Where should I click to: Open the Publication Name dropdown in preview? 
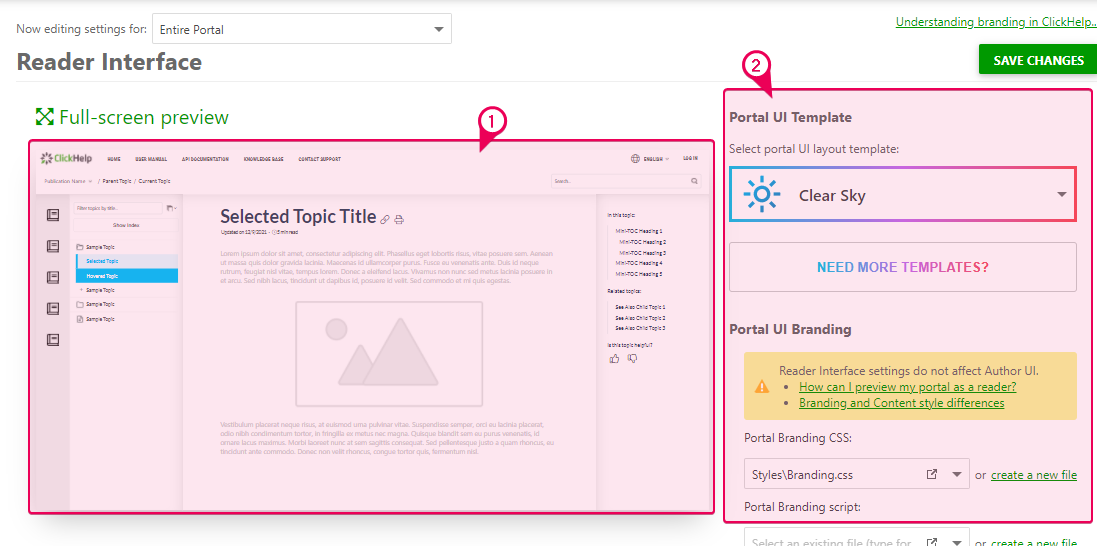click(x=68, y=181)
